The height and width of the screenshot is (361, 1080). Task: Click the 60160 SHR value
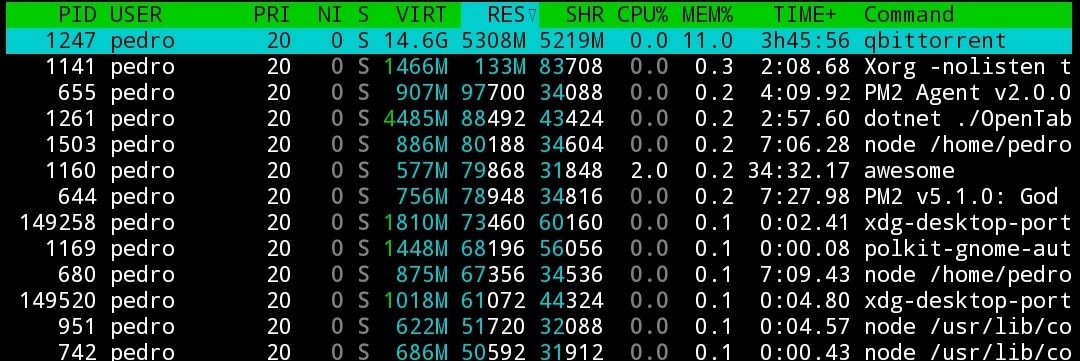coord(571,223)
